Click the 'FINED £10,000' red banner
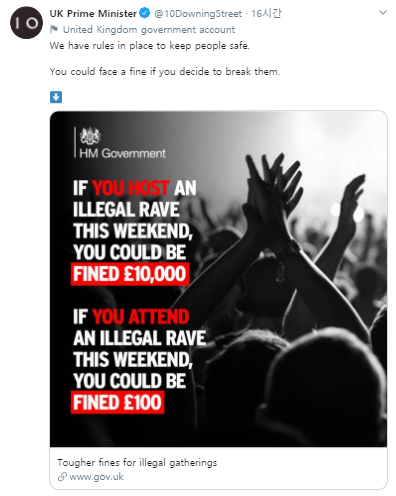 point(130,274)
